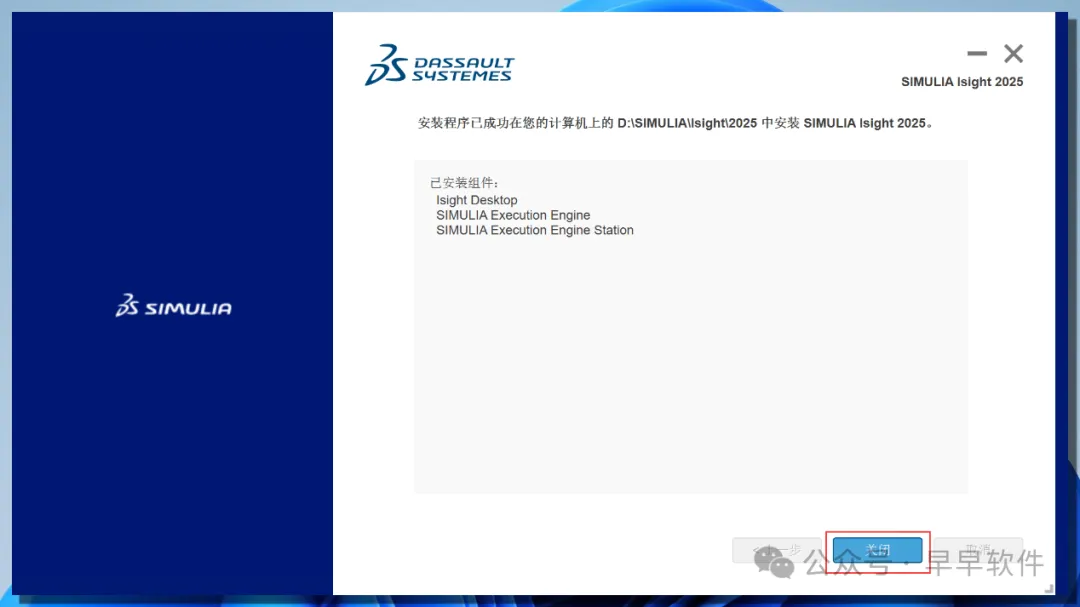Click the SIMULIA logo on blue panel
Image resolution: width=1080 pixels, height=607 pixels.
[174, 305]
